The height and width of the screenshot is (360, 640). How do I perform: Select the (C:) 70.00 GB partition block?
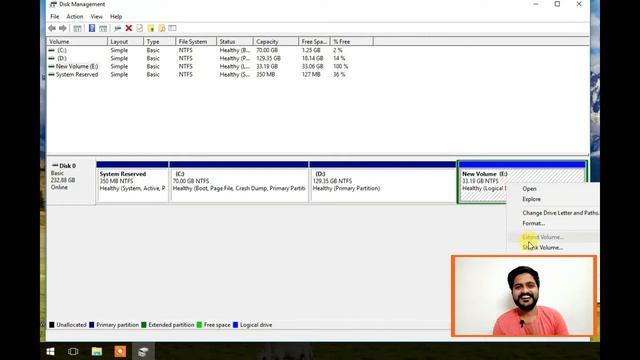coord(239,182)
